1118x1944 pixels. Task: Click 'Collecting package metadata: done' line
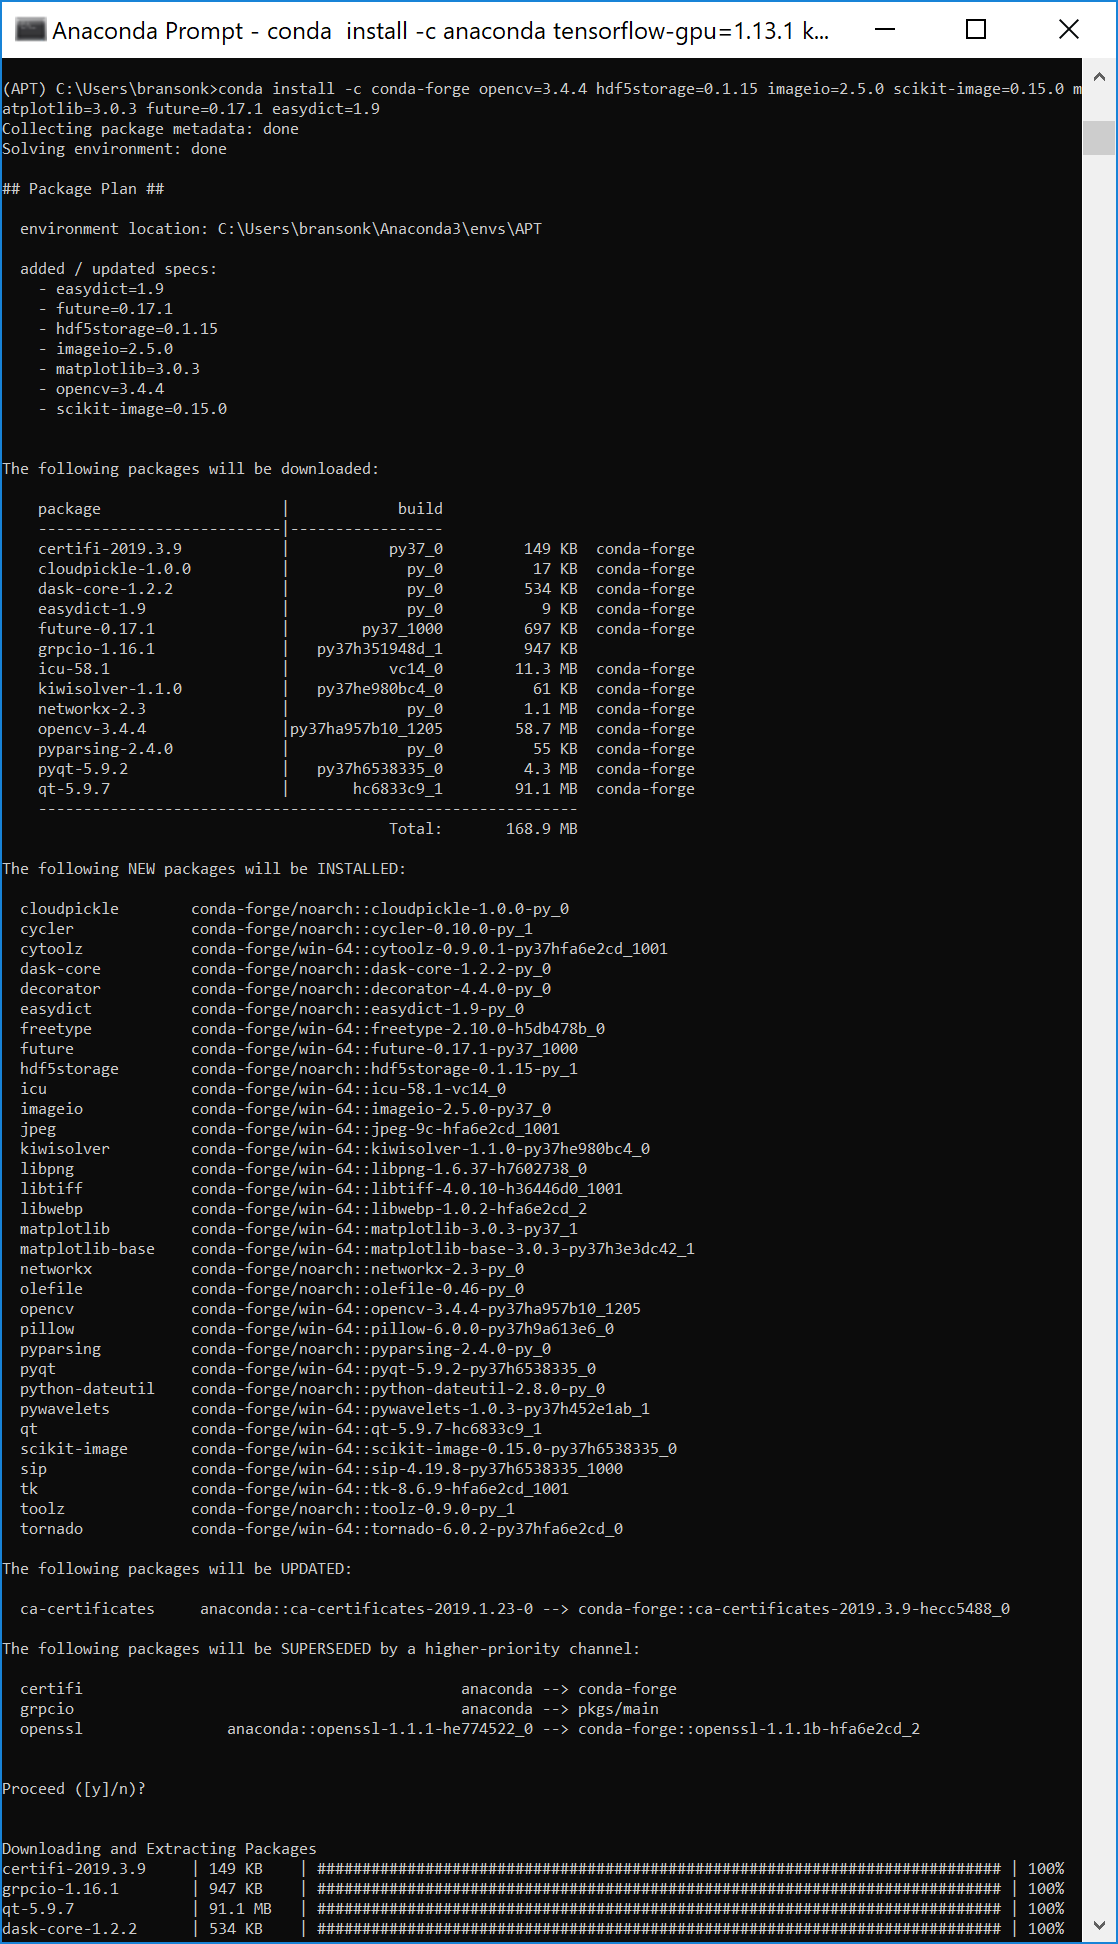150,129
